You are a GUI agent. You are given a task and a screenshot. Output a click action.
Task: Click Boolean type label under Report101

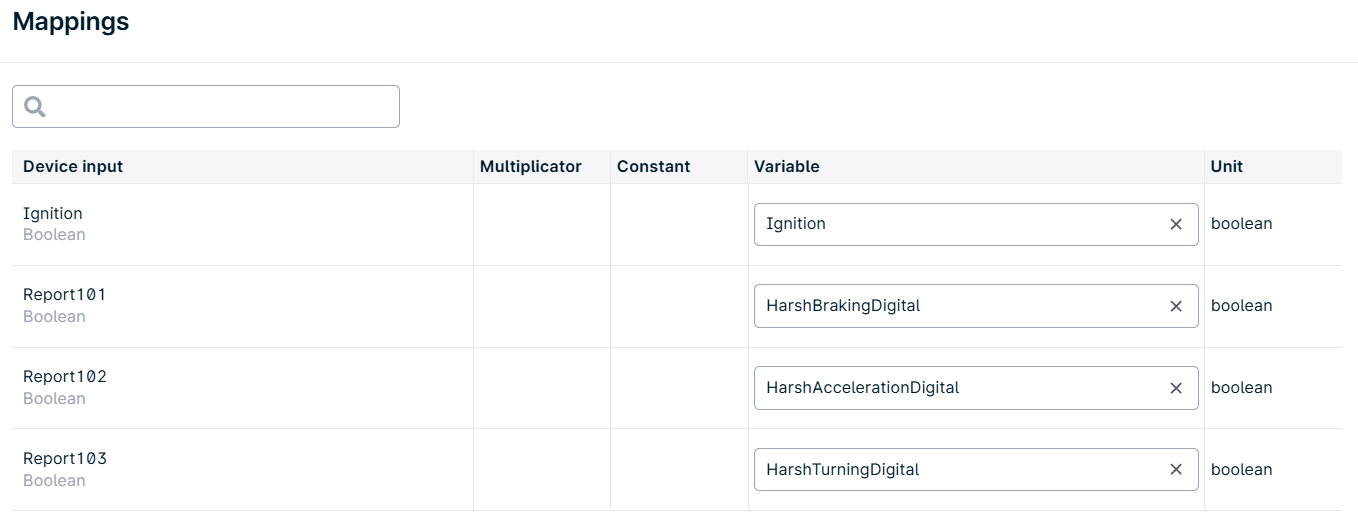54,317
